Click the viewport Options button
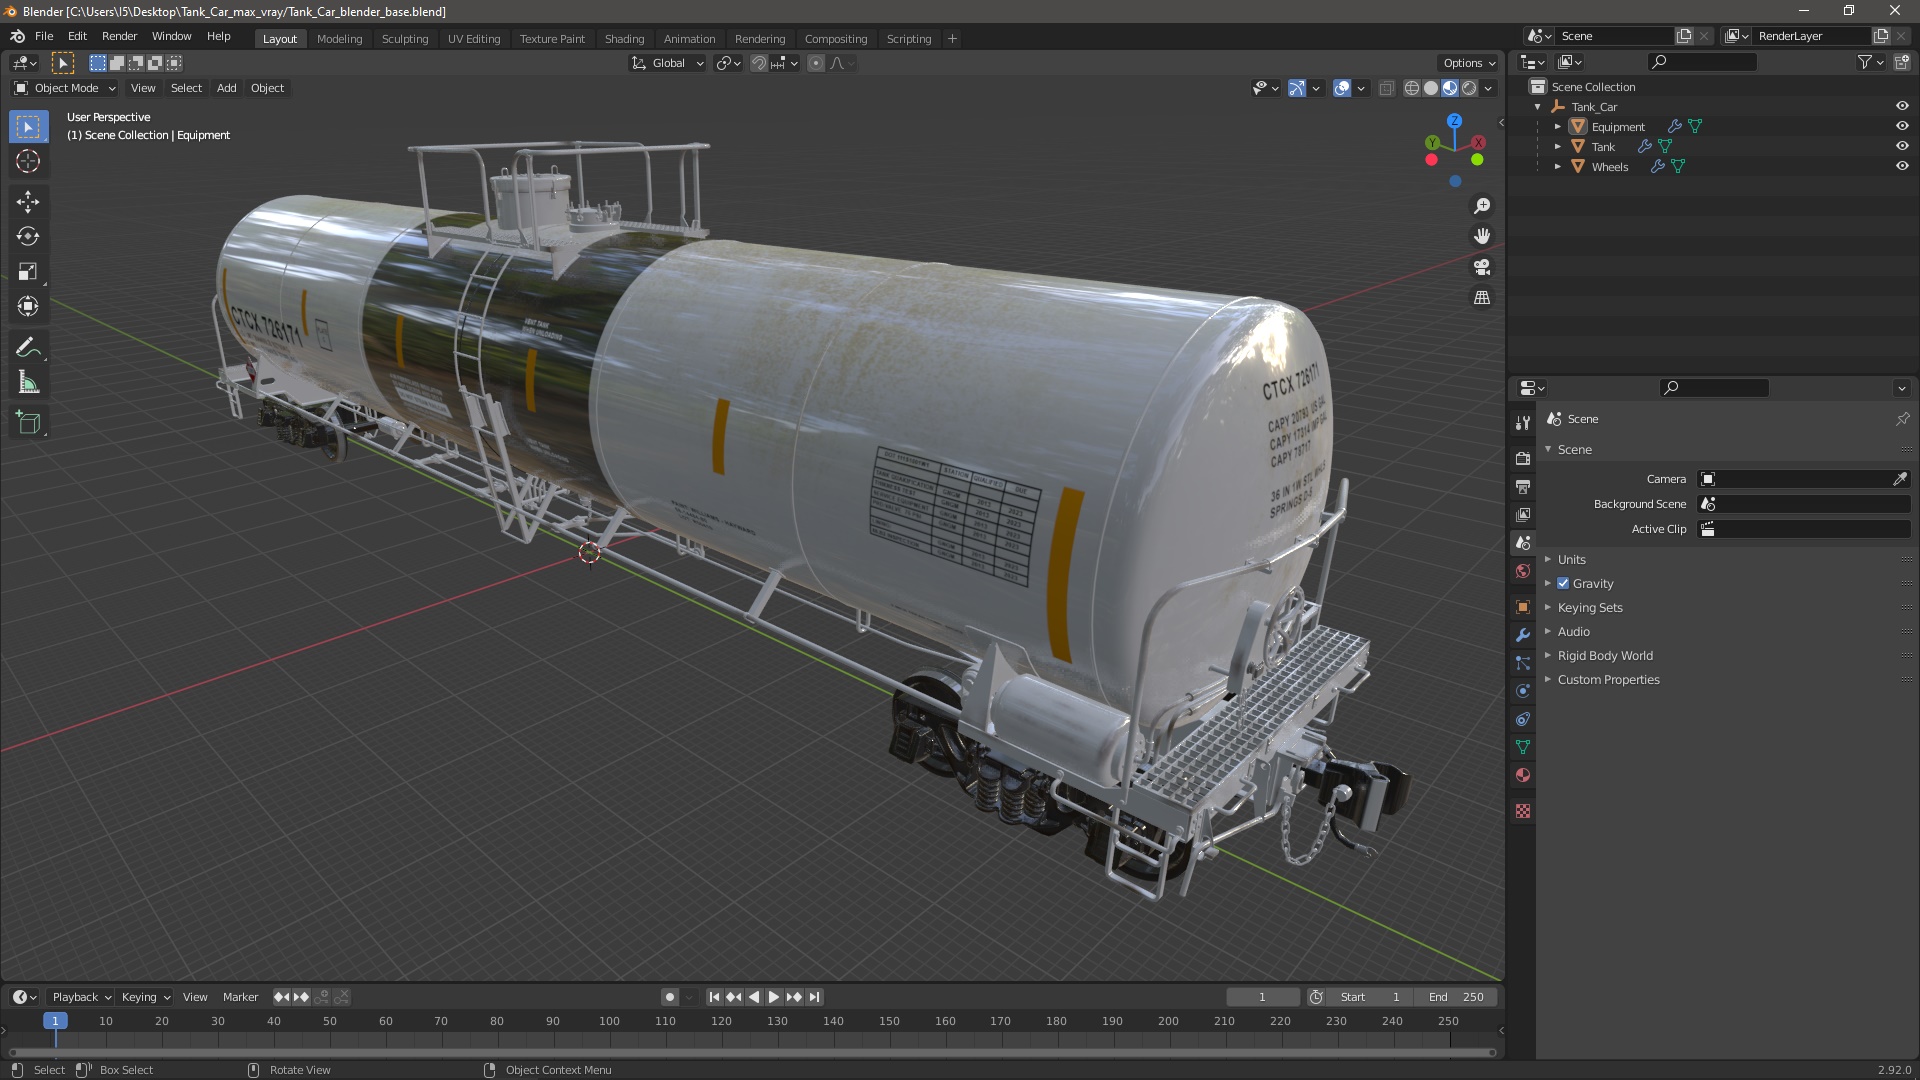The height and width of the screenshot is (1080, 1920). click(1468, 62)
